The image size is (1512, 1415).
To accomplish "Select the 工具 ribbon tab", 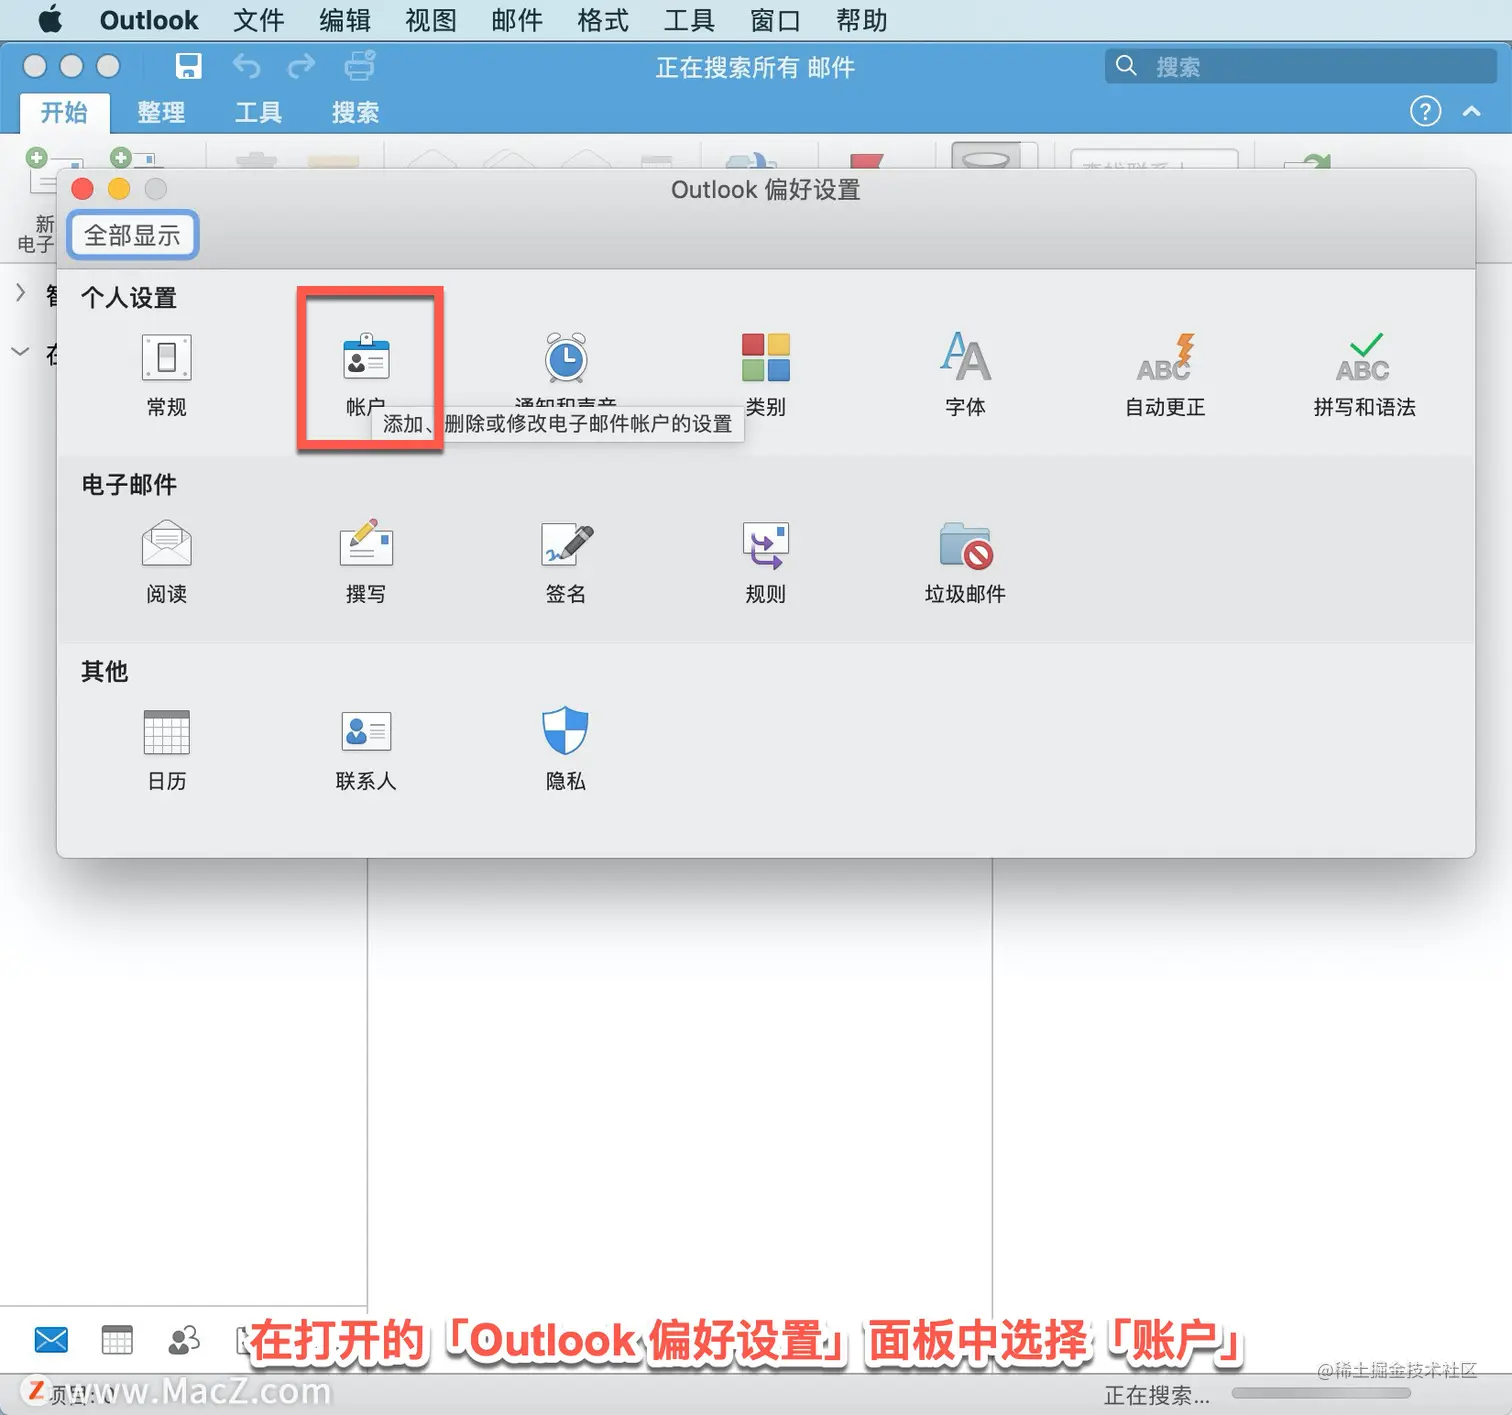I will [x=258, y=112].
